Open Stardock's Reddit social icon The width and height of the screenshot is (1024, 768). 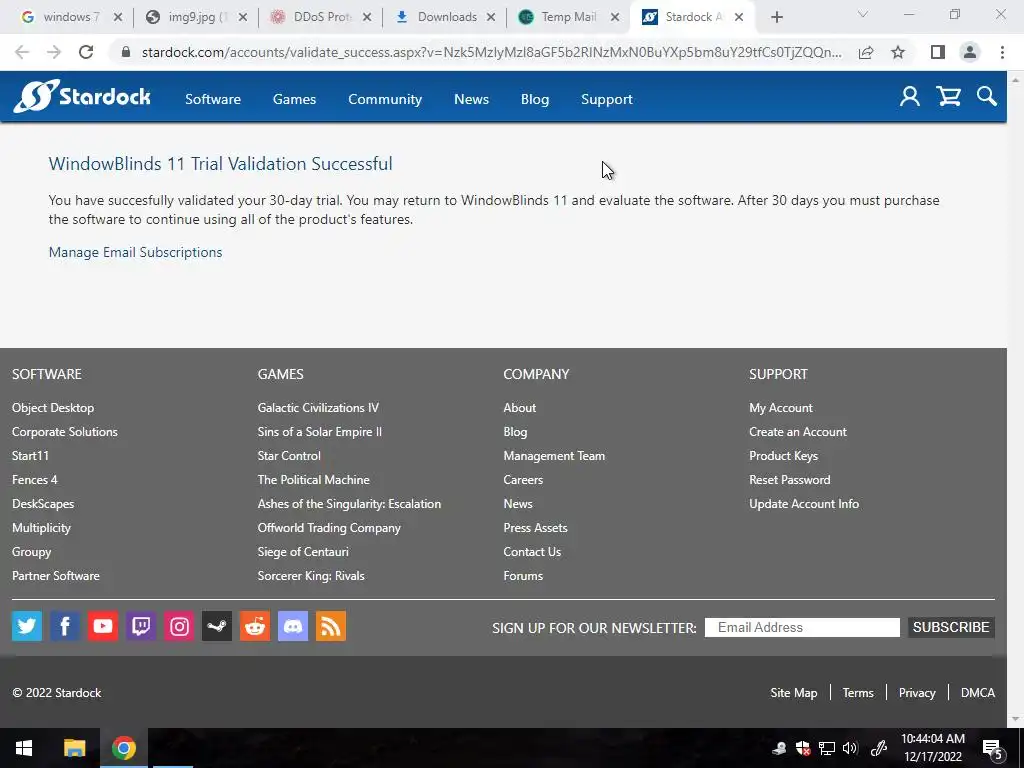pos(255,626)
